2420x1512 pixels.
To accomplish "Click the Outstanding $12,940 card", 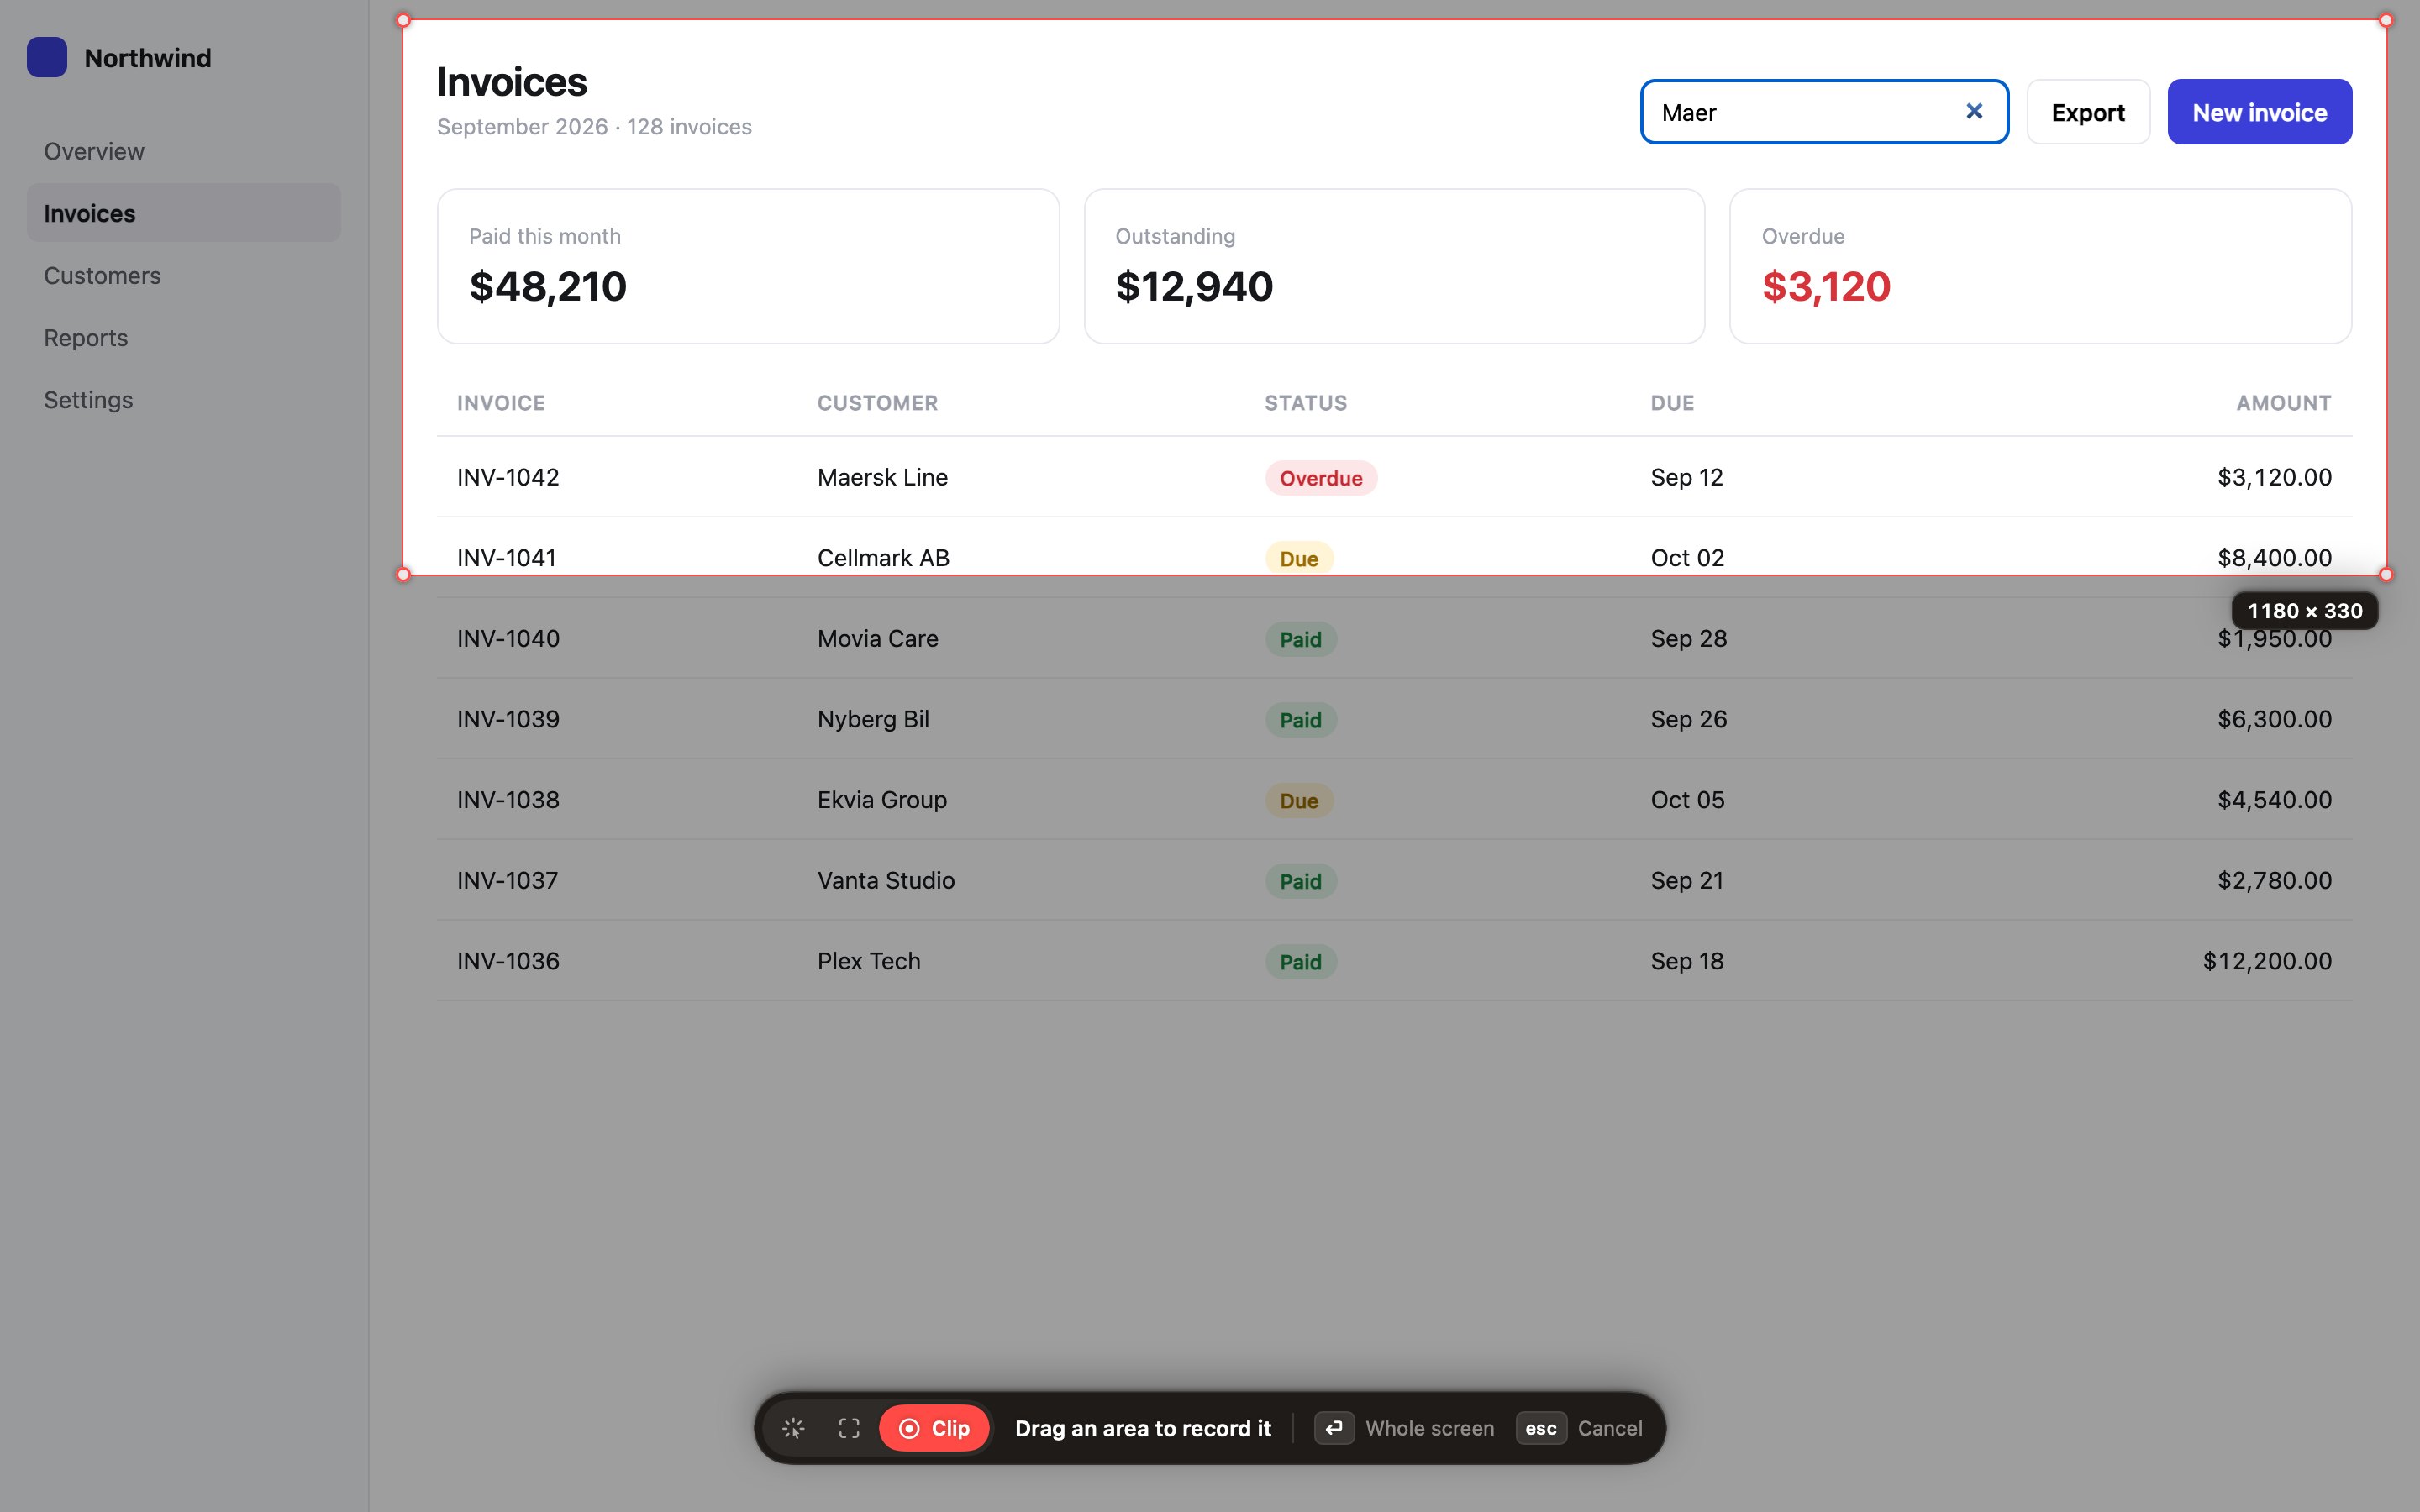I will click(x=1394, y=266).
